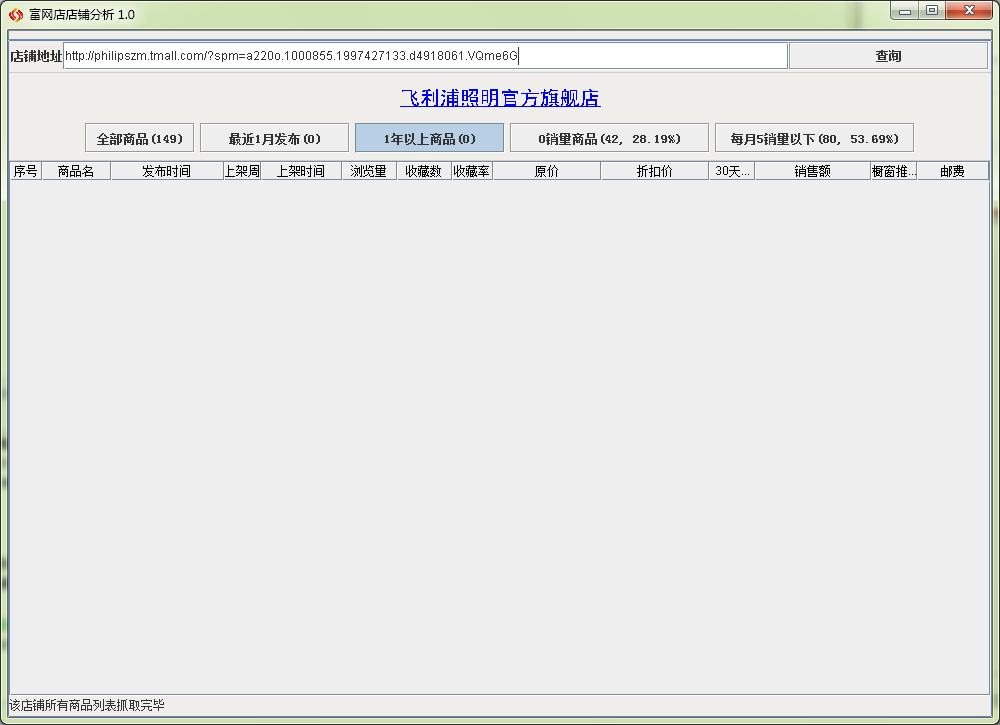Click the app icon in title bar
The width and height of the screenshot is (1000, 725).
coord(15,15)
